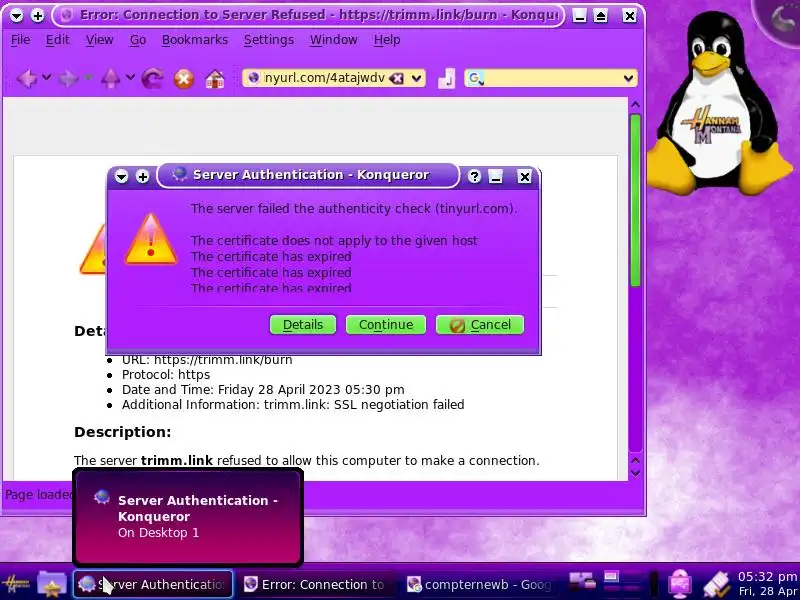Click the SSL negotiation failed information line
The width and height of the screenshot is (800, 600).
pyautogui.click(x=293, y=405)
